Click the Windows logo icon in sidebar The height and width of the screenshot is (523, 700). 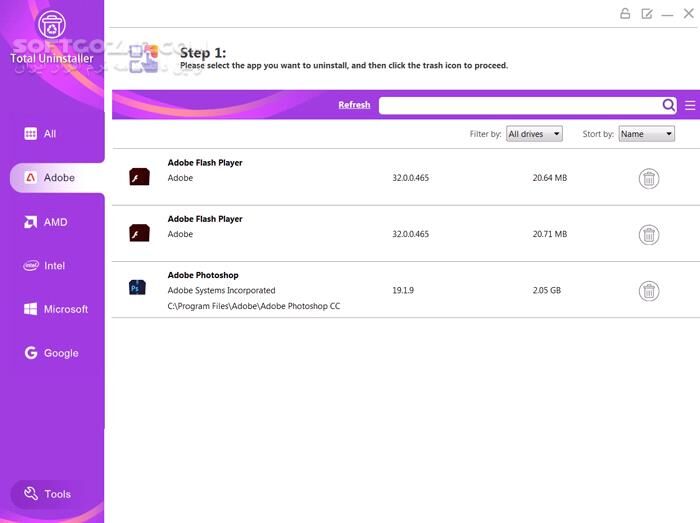(x=30, y=309)
